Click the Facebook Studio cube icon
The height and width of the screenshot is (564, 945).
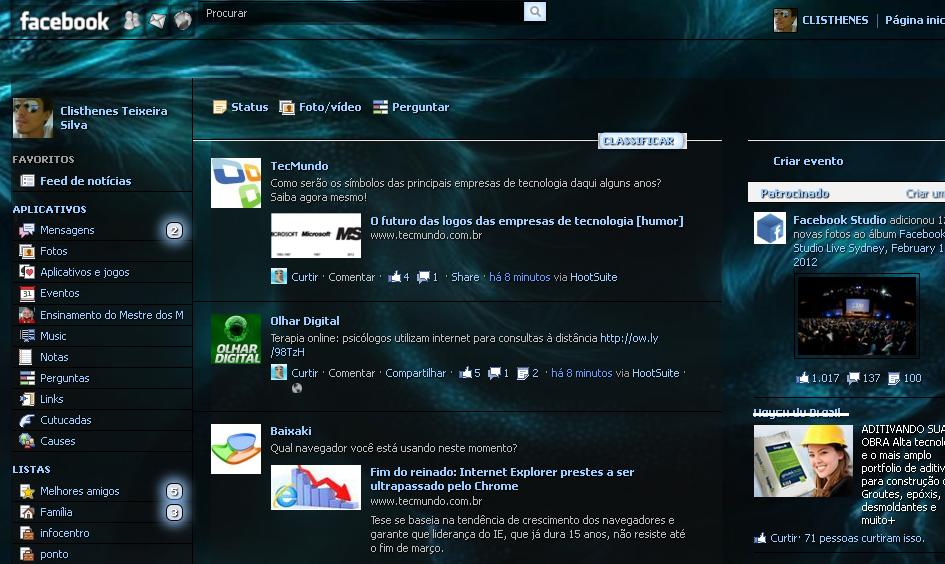(x=770, y=228)
